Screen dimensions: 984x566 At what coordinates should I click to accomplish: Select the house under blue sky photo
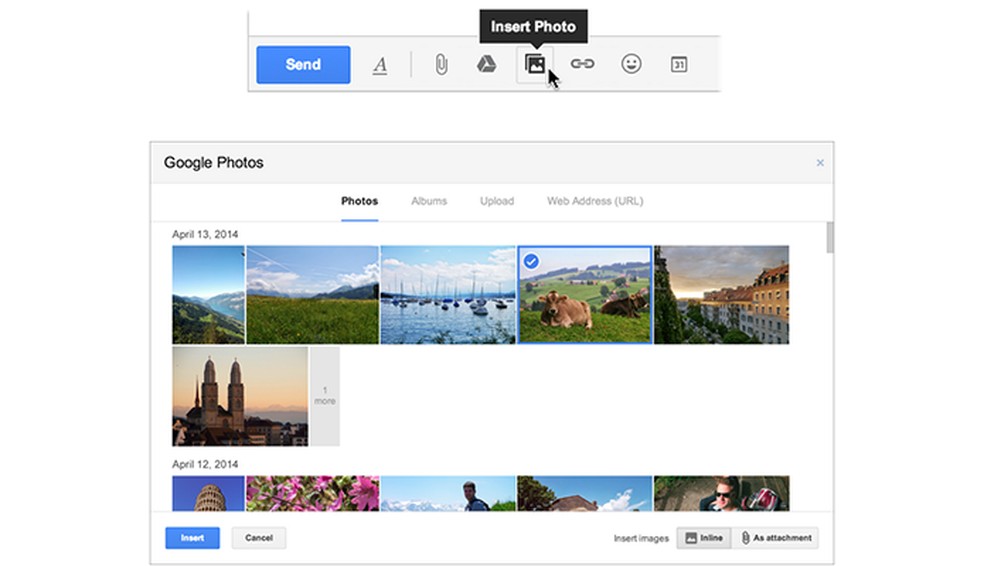[584, 493]
